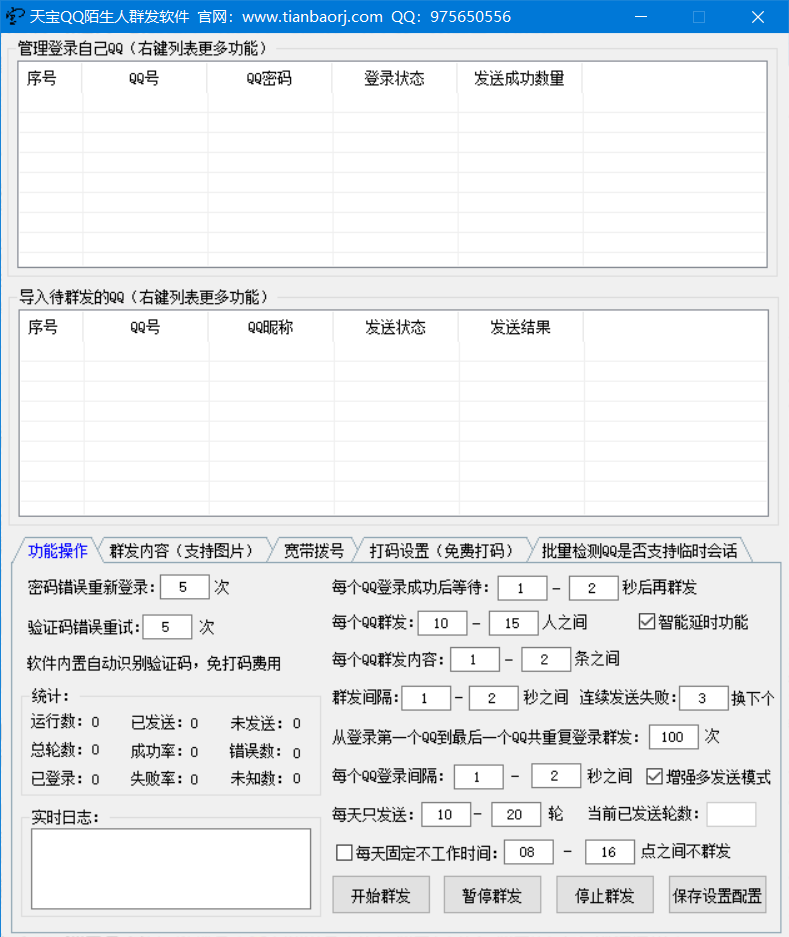This screenshot has width=789, height=937.
Task: Open the 宽带拨号 tab
Action: coord(313,550)
